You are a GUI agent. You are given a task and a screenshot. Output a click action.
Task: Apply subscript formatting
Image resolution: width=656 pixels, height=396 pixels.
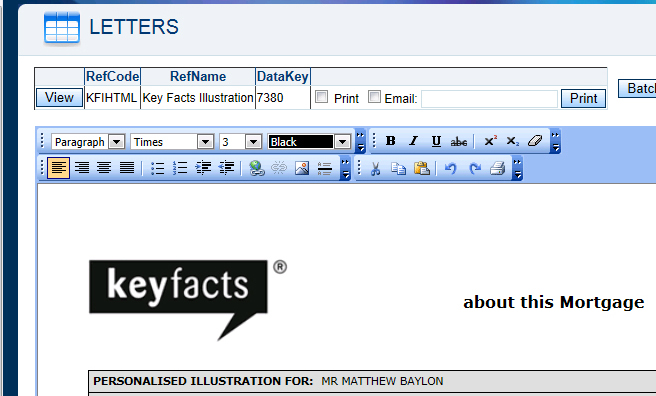[512, 141]
